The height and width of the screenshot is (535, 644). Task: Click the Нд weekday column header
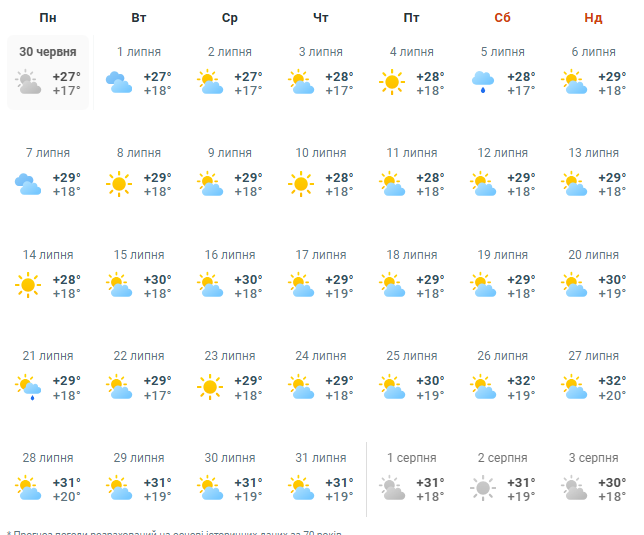click(x=594, y=18)
